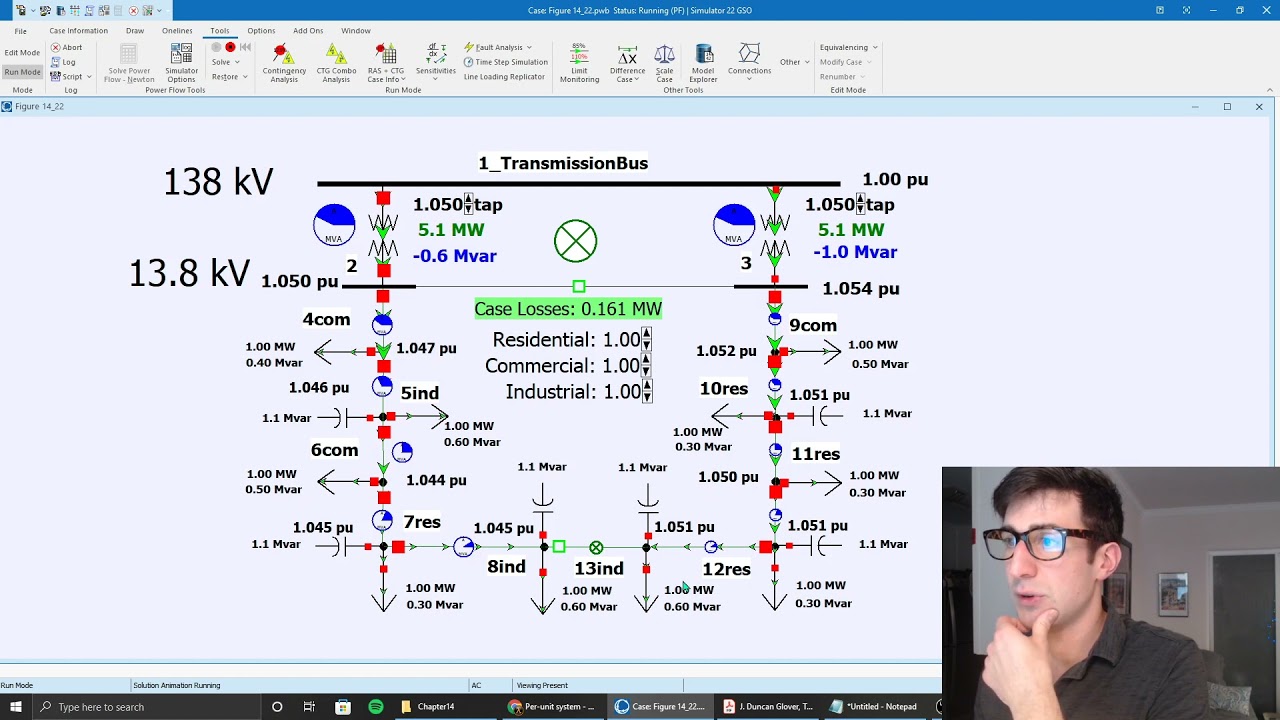The image size is (1280, 720).
Task: Adjust Commercial load multiplier stepper
Action: (646, 366)
